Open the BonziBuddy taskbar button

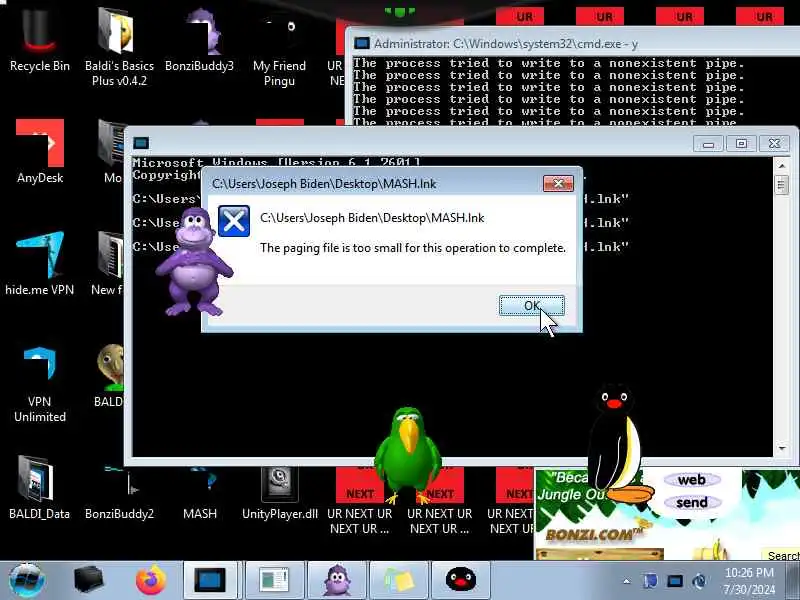point(336,581)
